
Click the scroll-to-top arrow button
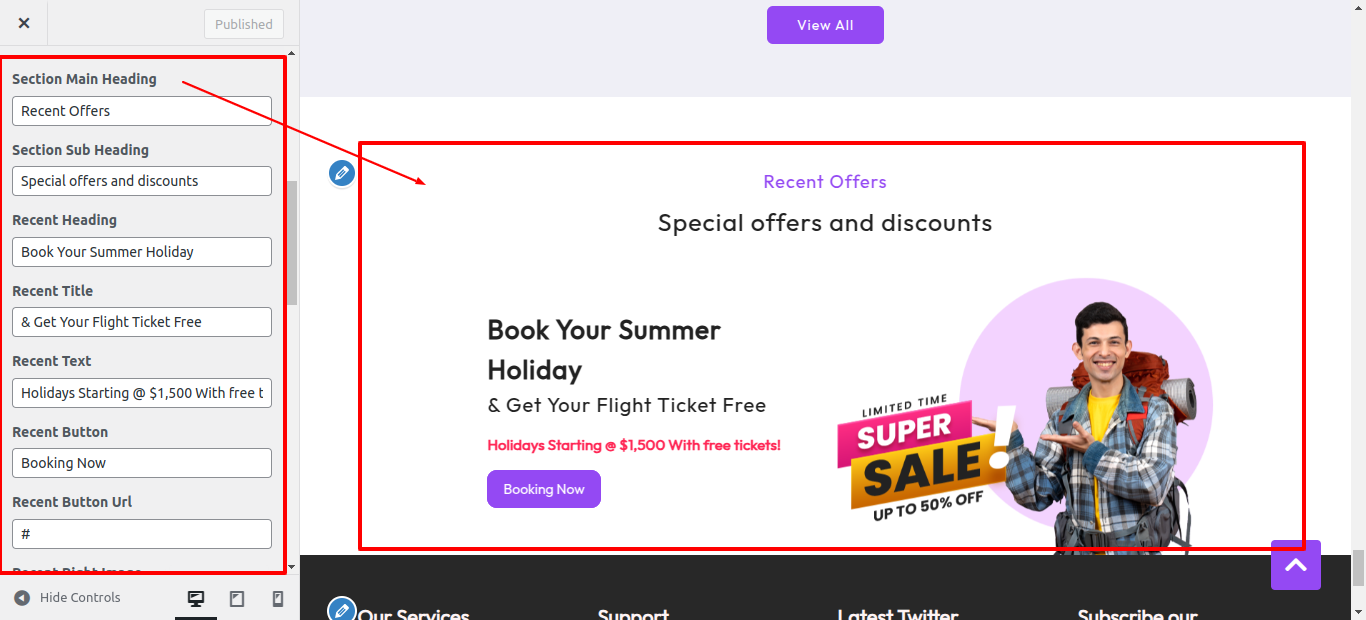(x=1296, y=565)
